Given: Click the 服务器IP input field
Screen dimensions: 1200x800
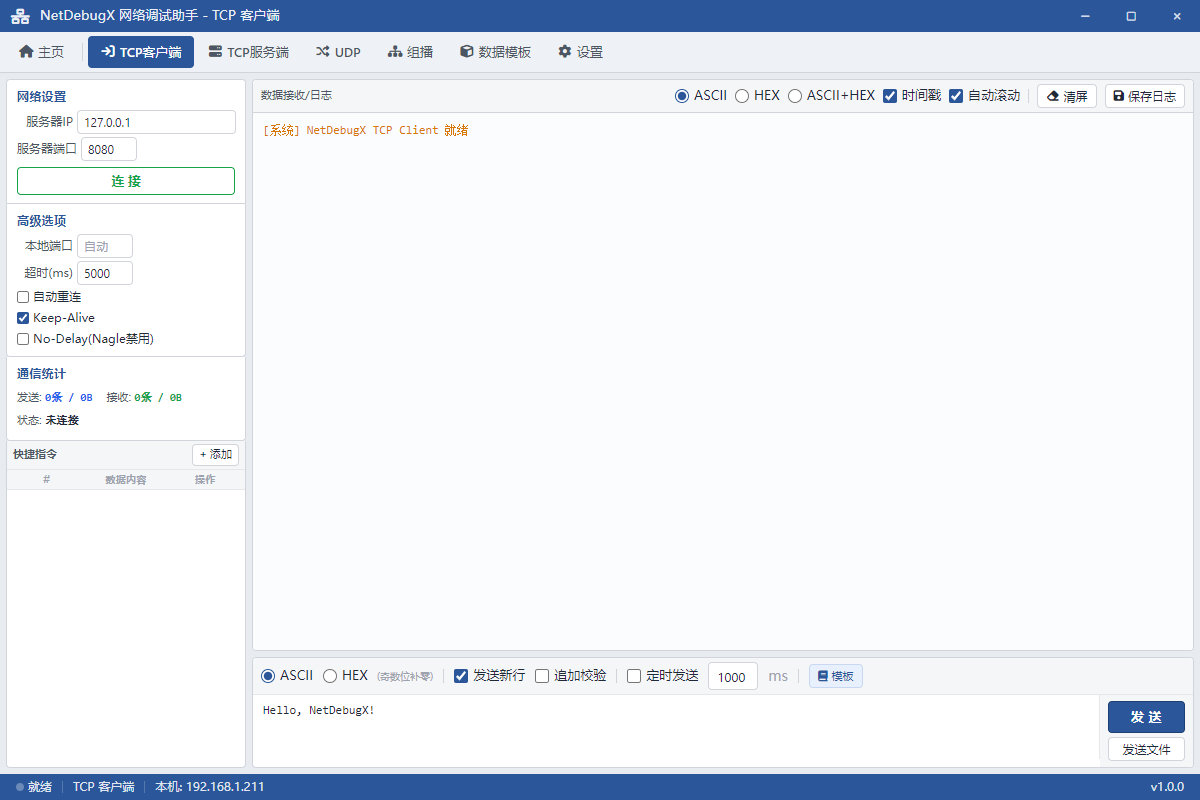Looking at the screenshot, I should pos(156,122).
